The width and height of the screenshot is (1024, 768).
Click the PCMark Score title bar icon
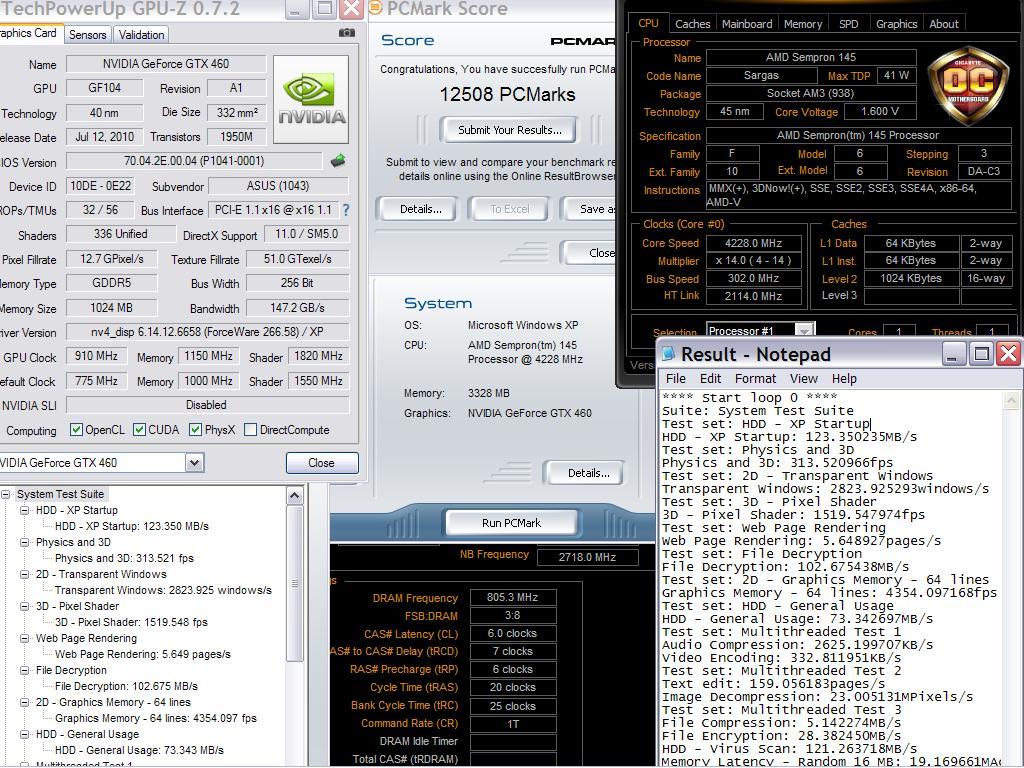pyautogui.click(x=376, y=8)
